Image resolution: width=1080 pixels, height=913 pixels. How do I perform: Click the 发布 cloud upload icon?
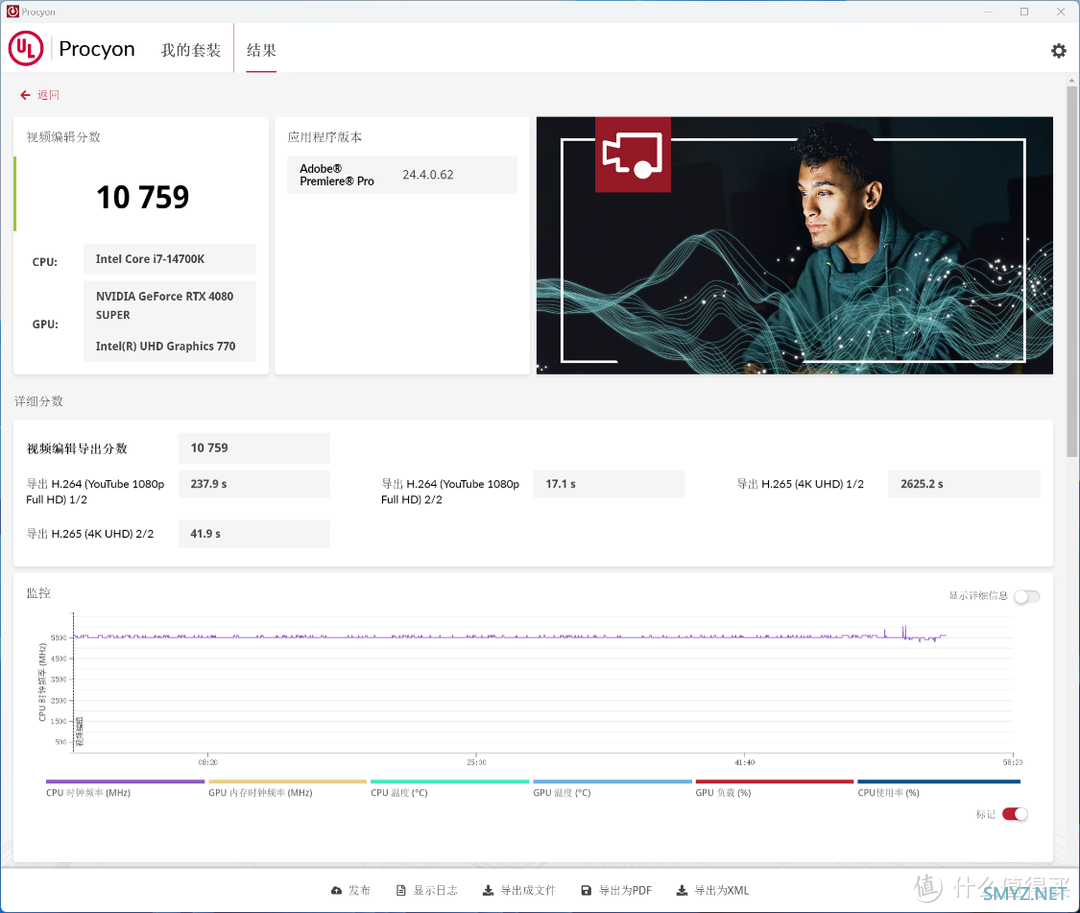click(x=336, y=890)
